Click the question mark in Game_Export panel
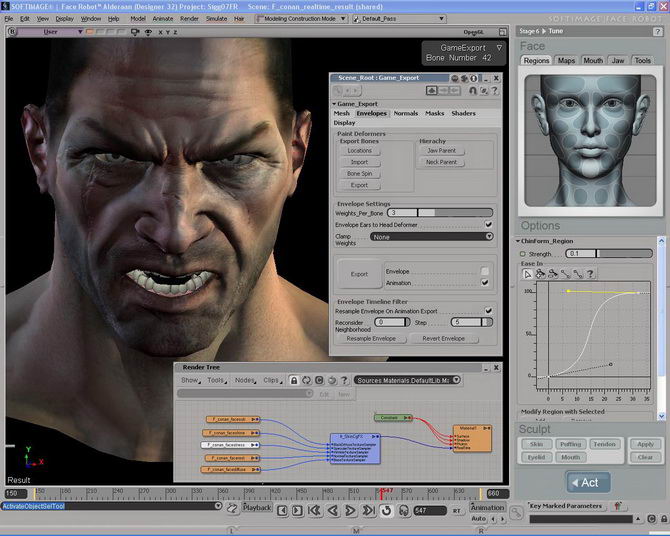Screen dimensions: 670x536 pyautogui.click(x=494, y=91)
